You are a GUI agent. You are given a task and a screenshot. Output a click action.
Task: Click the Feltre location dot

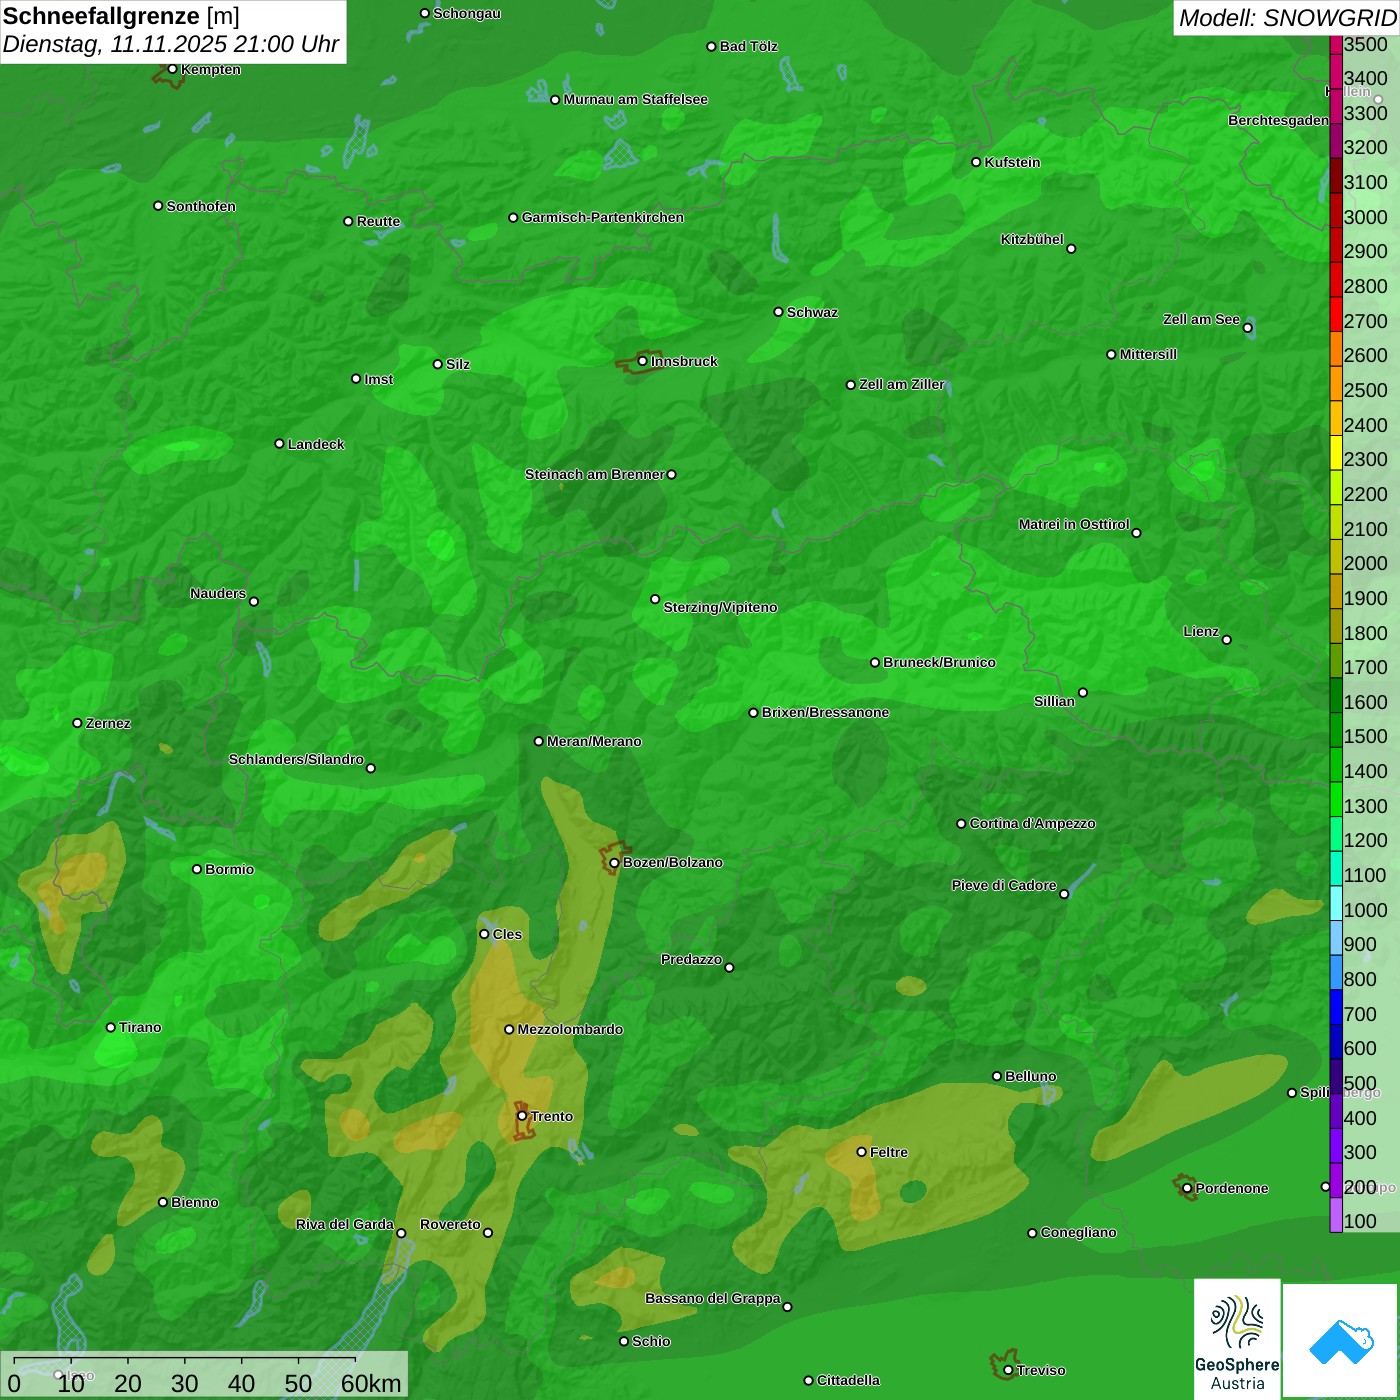tap(862, 1152)
